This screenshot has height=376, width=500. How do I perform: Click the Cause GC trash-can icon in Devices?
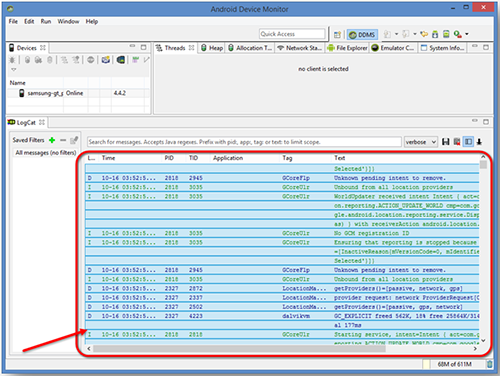point(50,60)
